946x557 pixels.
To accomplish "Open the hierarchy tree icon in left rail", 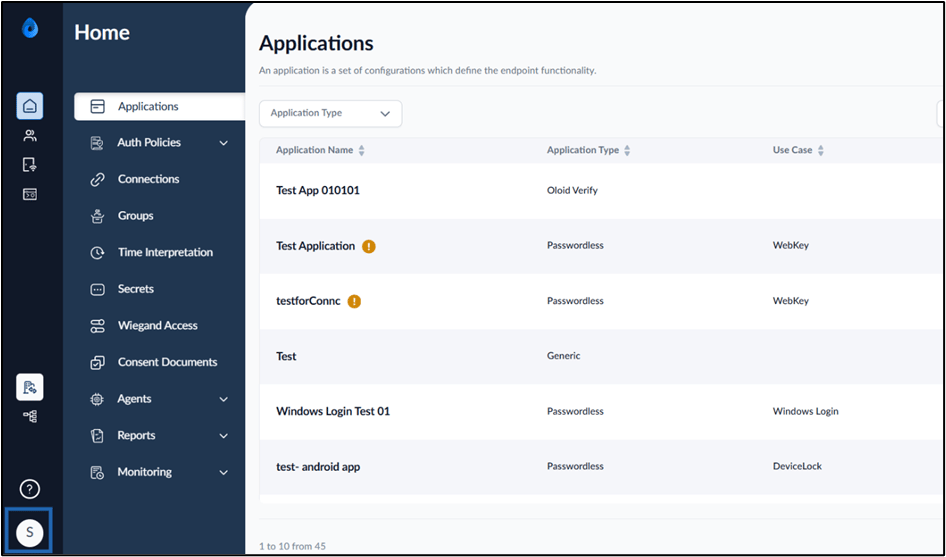I will [x=30, y=416].
